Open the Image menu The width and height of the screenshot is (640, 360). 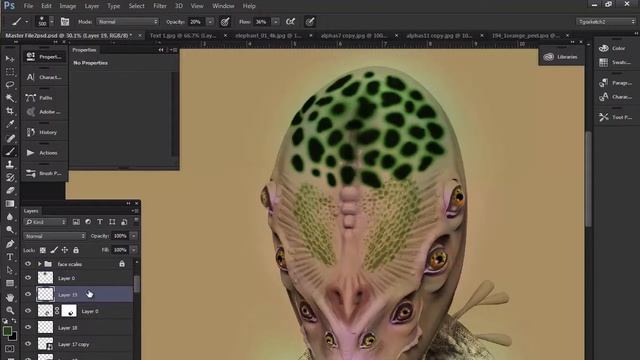[x=68, y=6]
